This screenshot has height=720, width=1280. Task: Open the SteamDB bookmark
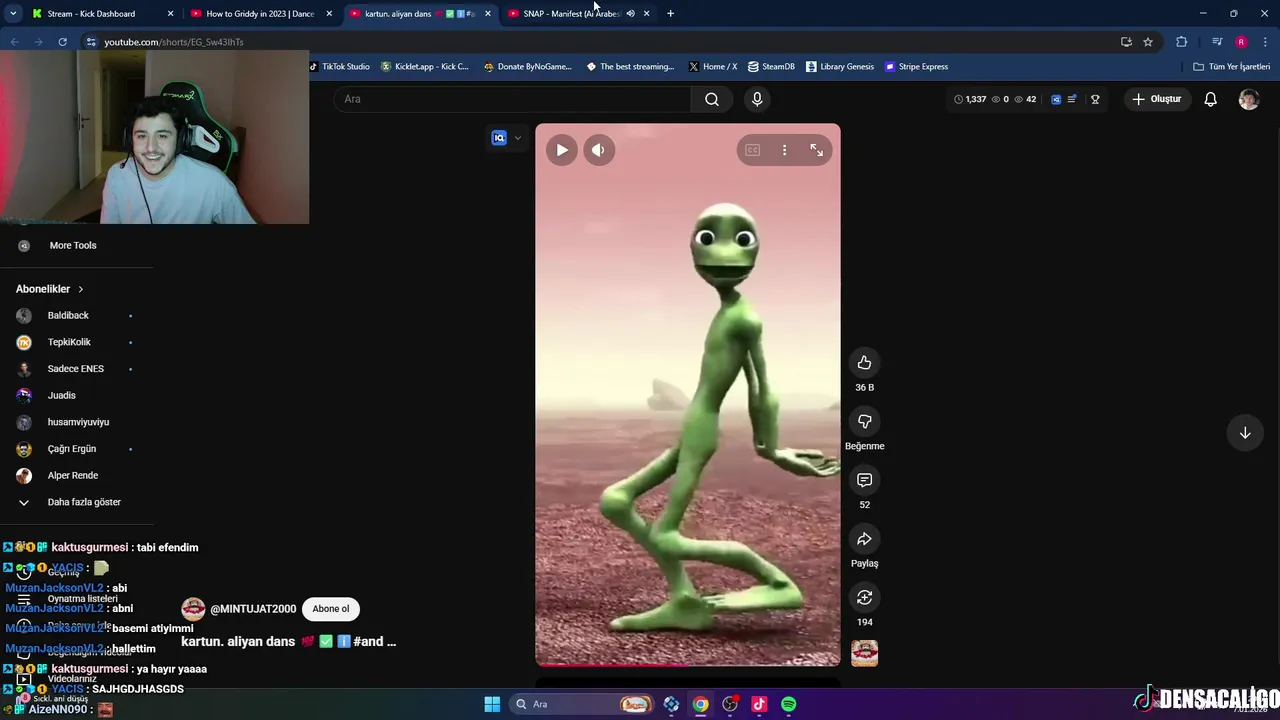(771, 67)
